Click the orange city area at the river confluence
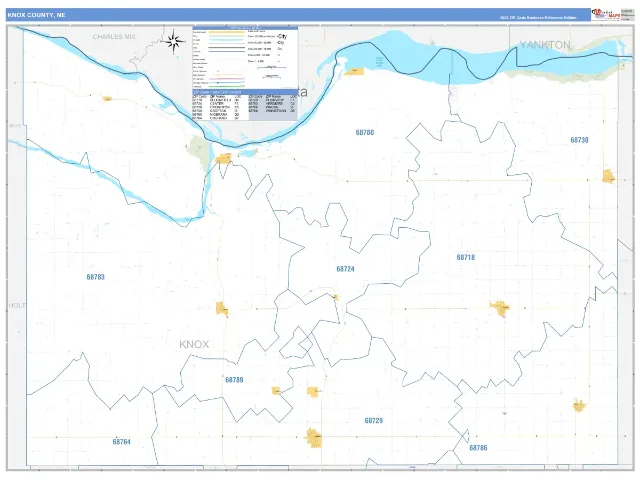Image resolution: width=640 pixels, height=480 pixels. (223, 158)
